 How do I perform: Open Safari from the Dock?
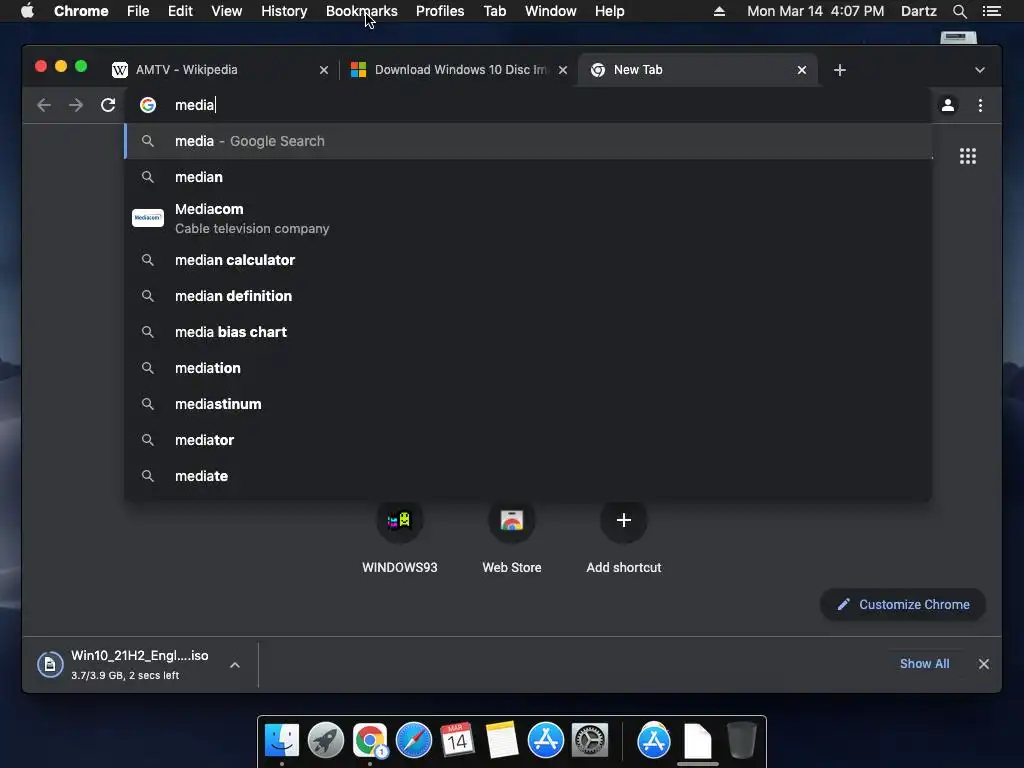point(413,740)
